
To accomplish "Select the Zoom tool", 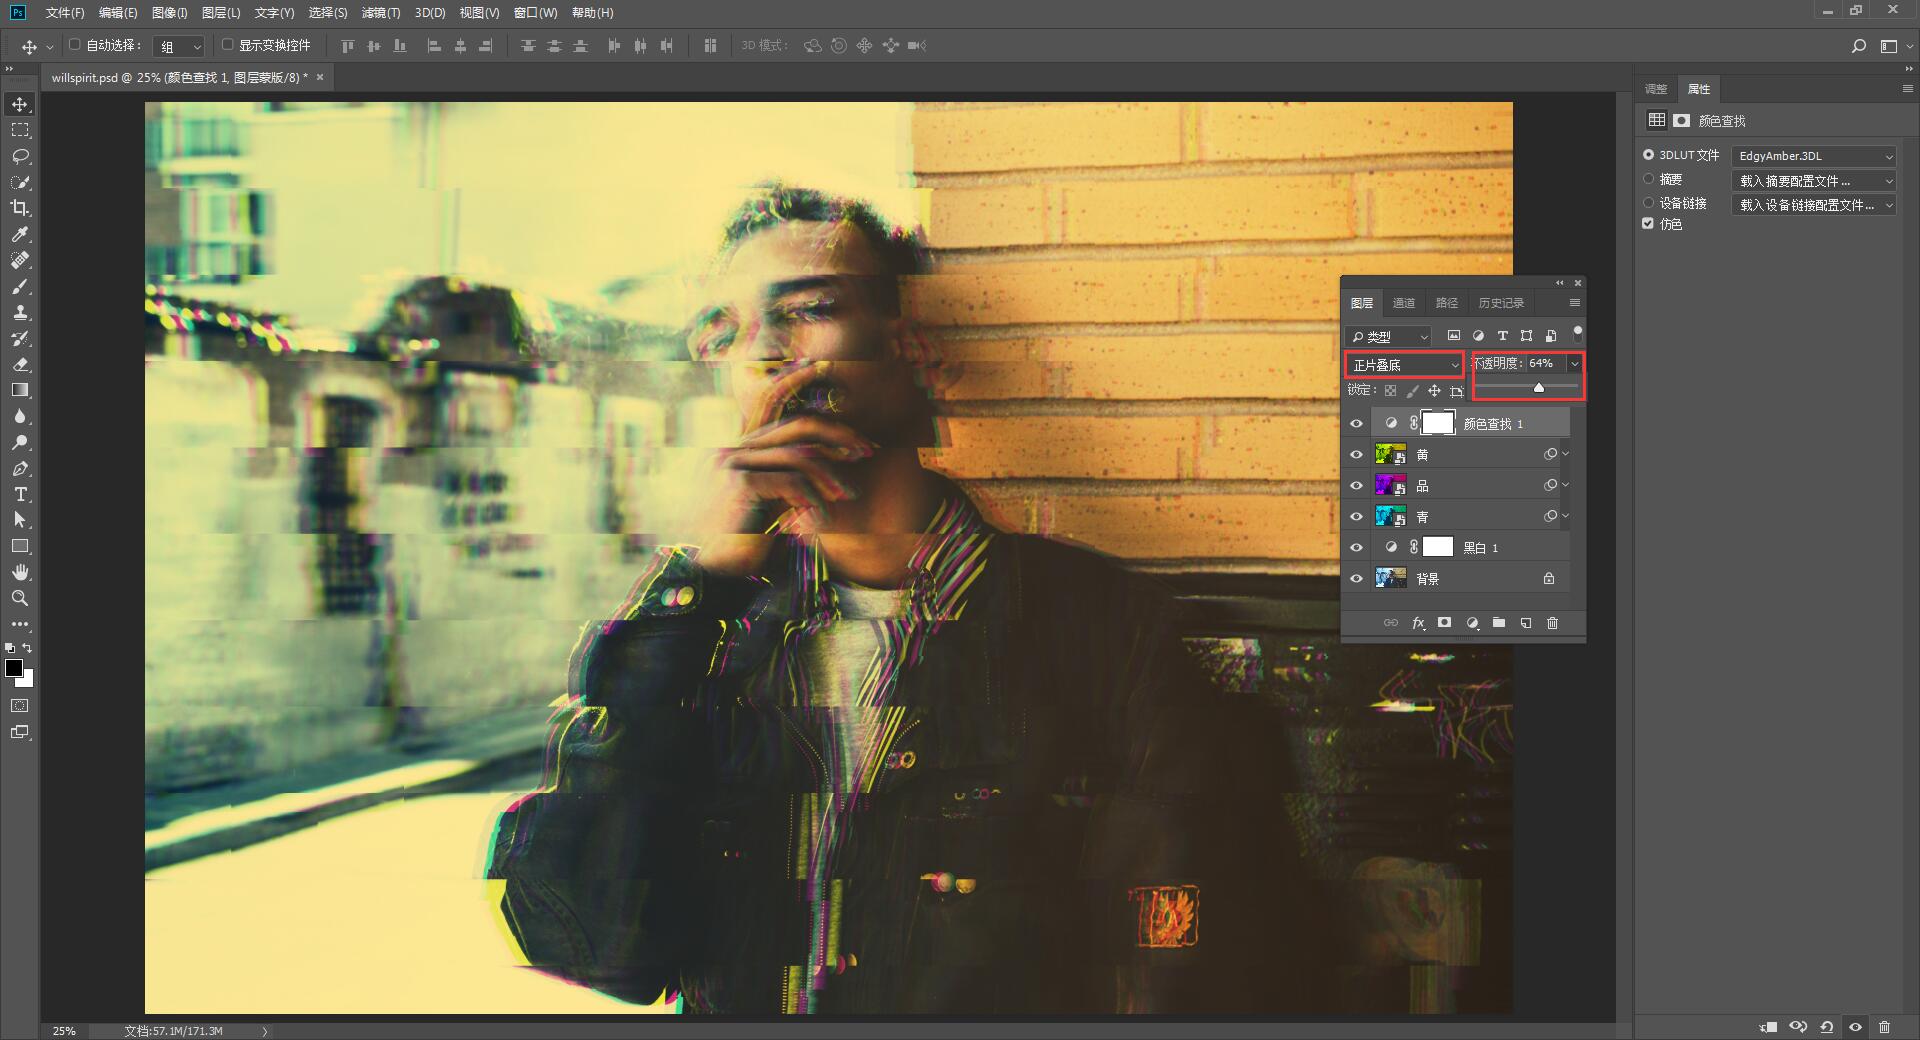I will 20,598.
